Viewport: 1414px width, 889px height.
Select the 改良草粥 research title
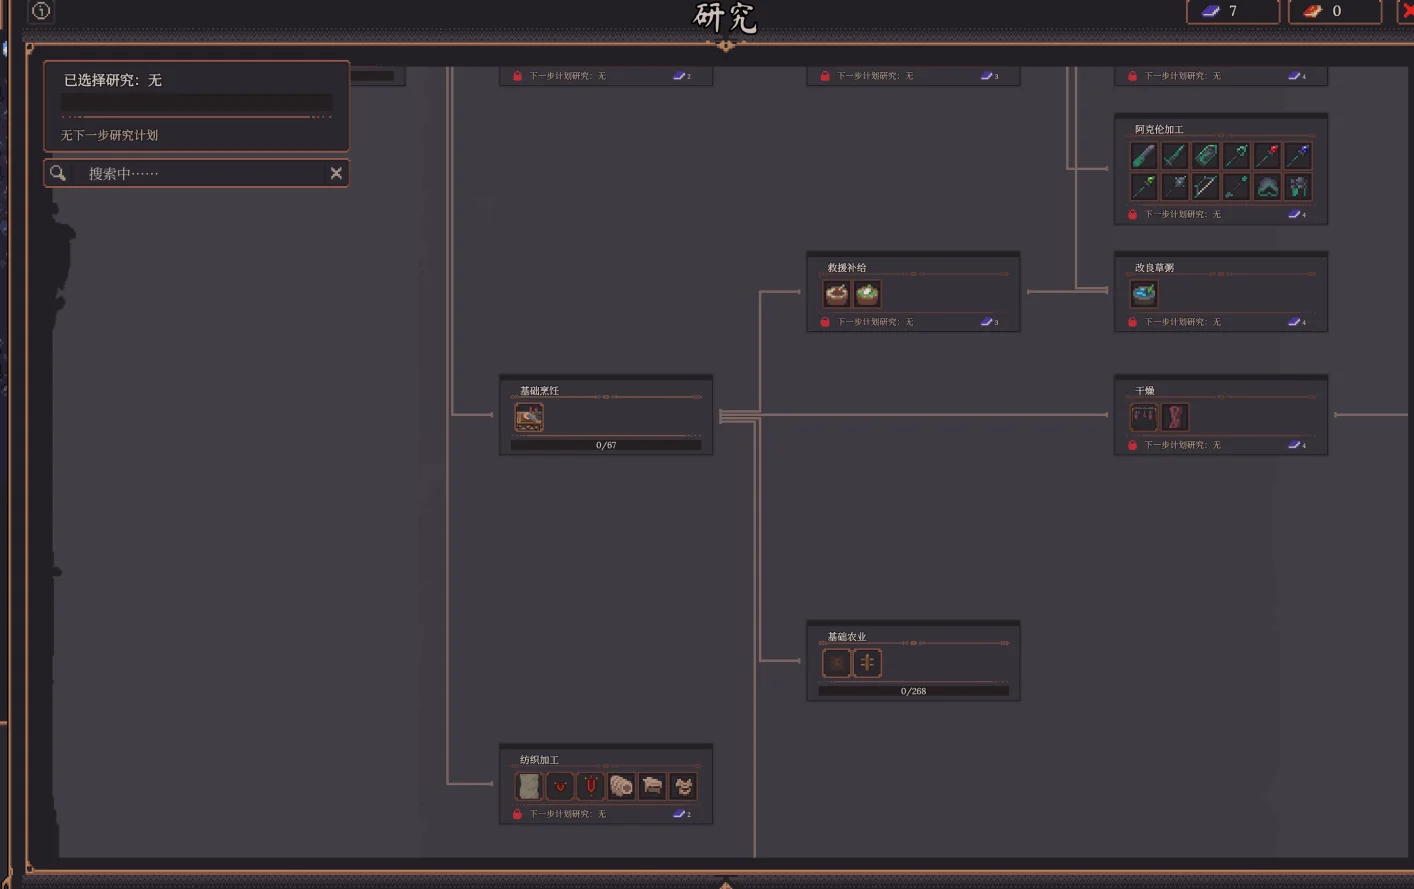tap(1154, 268)
